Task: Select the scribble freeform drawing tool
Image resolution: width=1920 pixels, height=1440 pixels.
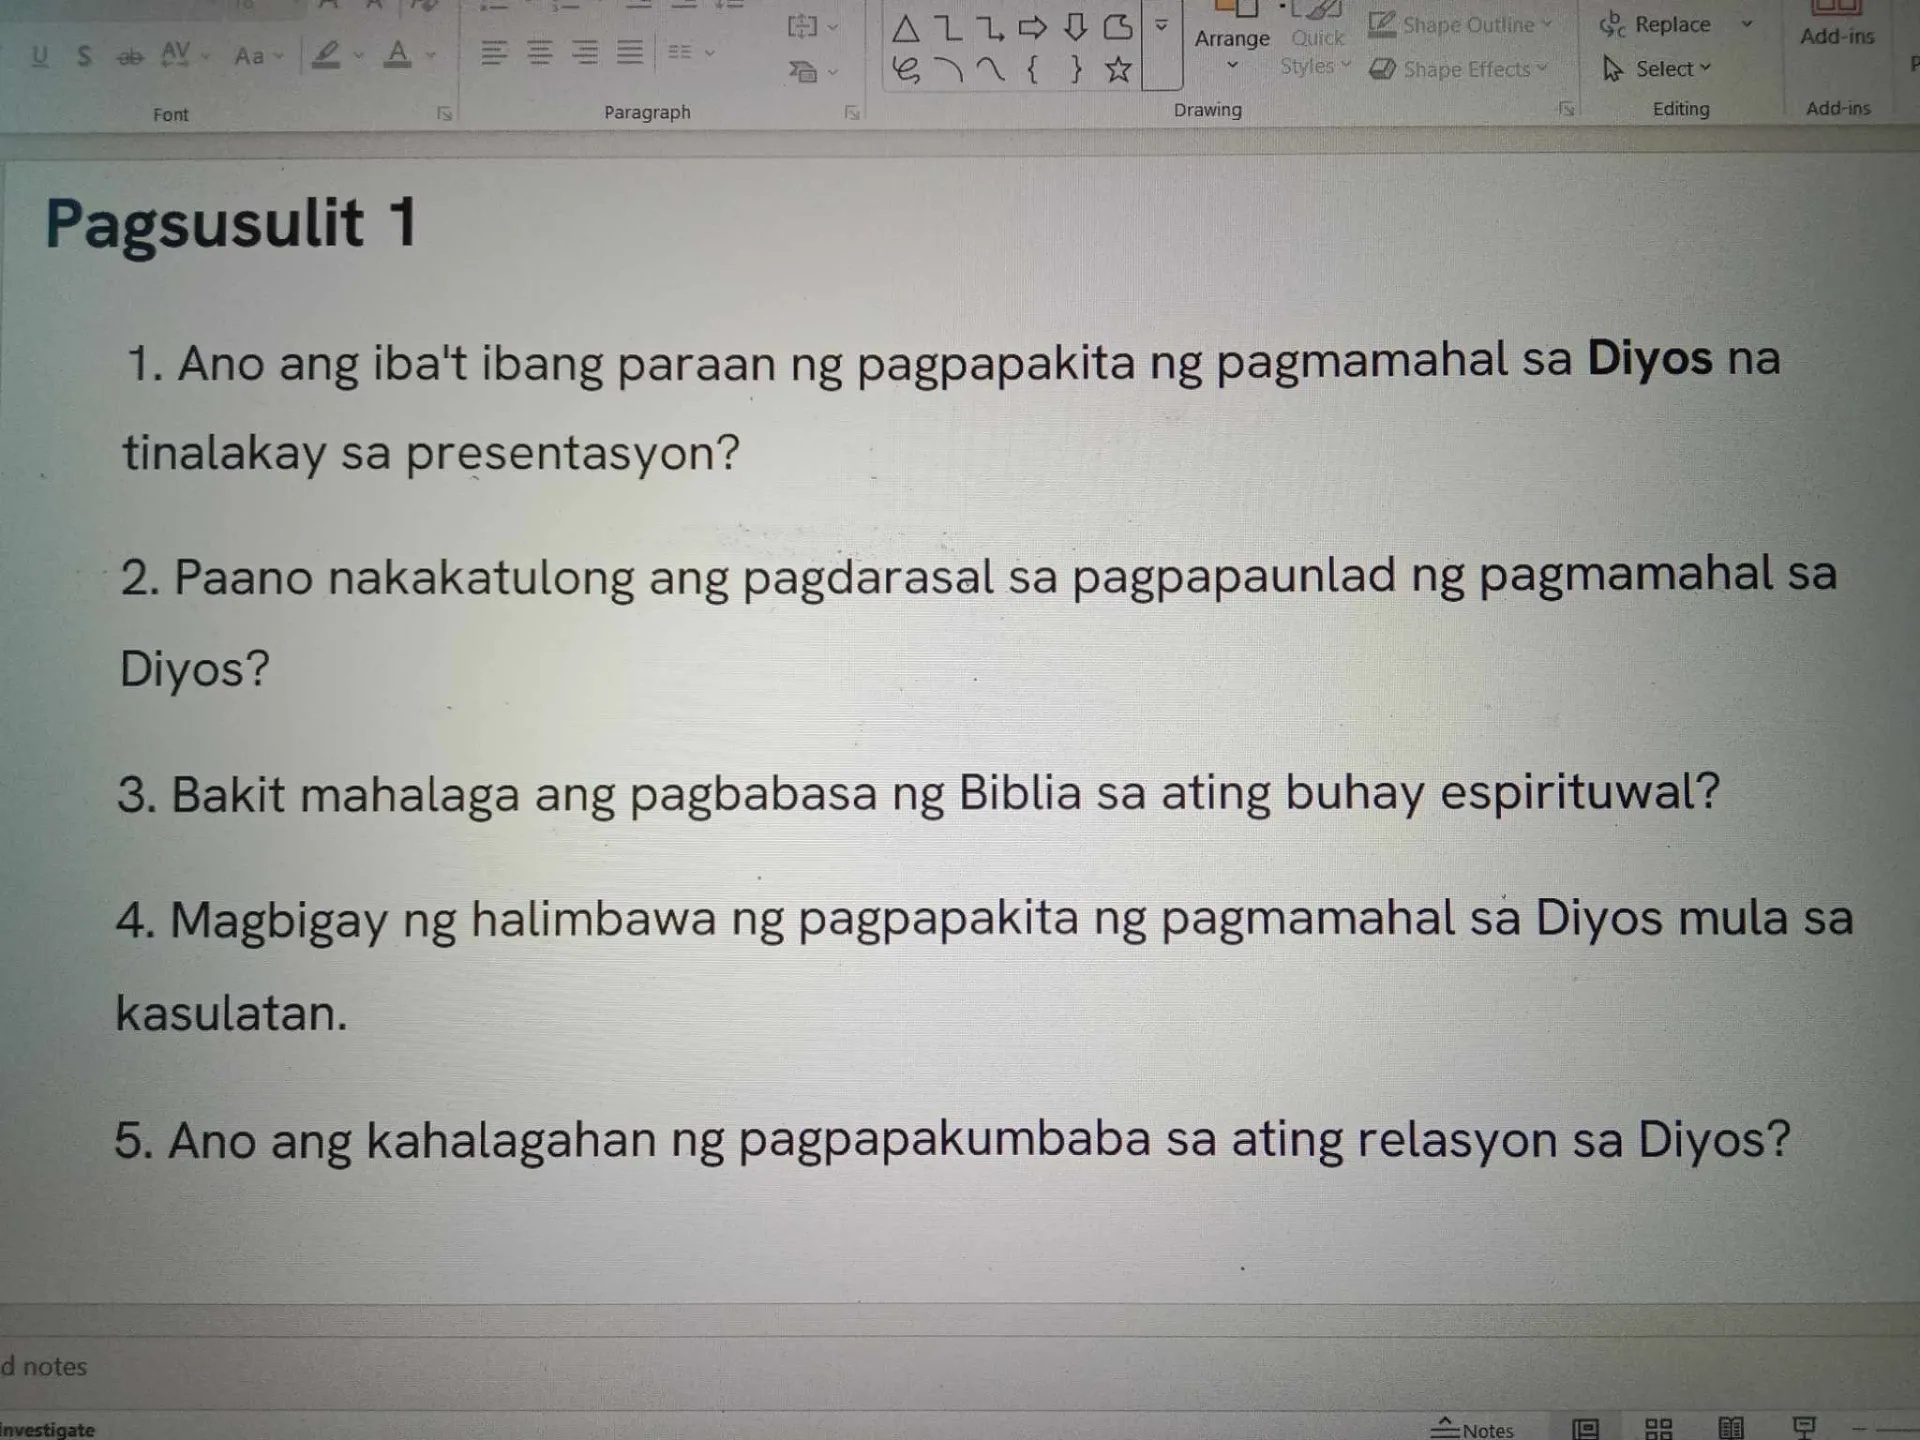Action: (905, 70)
